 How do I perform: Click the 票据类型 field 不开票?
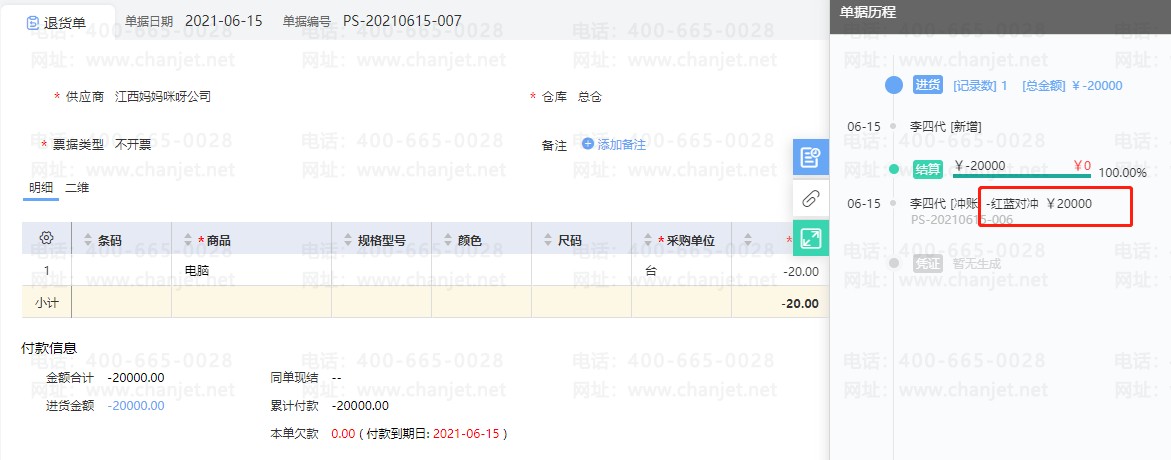coord(133,144)
